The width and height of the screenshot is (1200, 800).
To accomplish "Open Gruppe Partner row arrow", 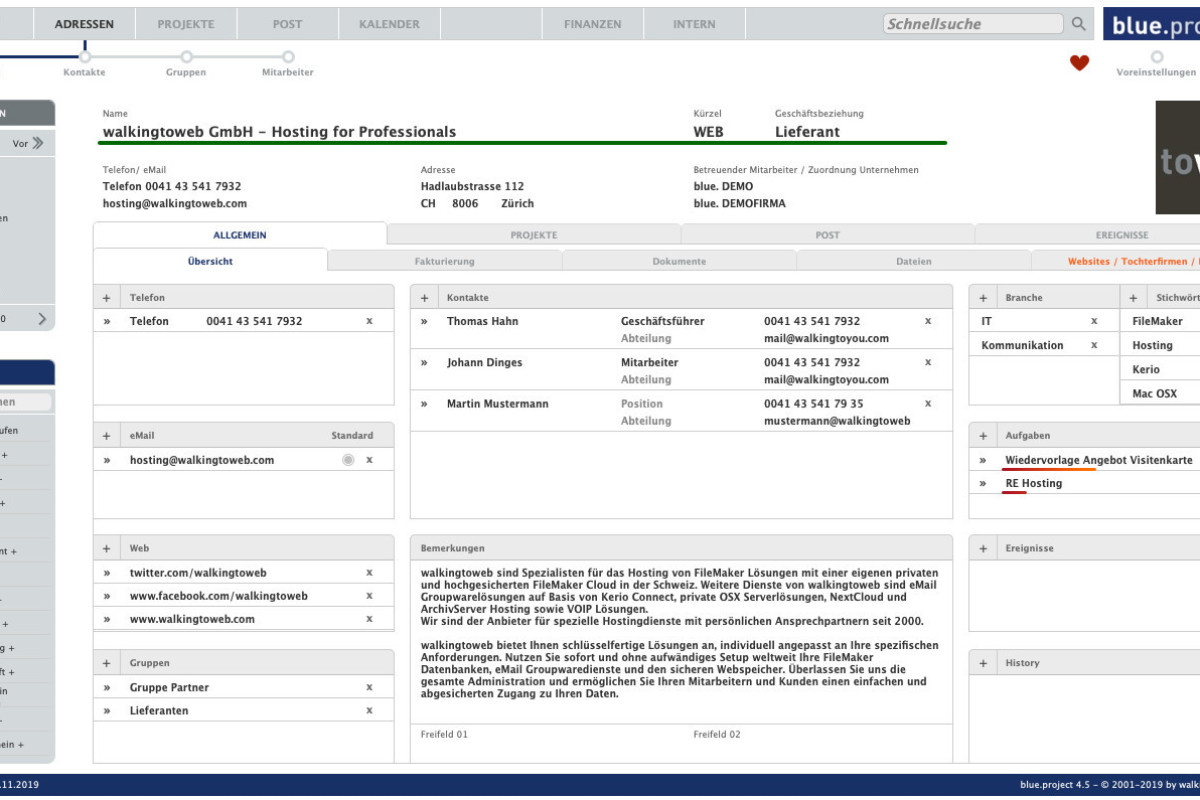I will point(107,688).
